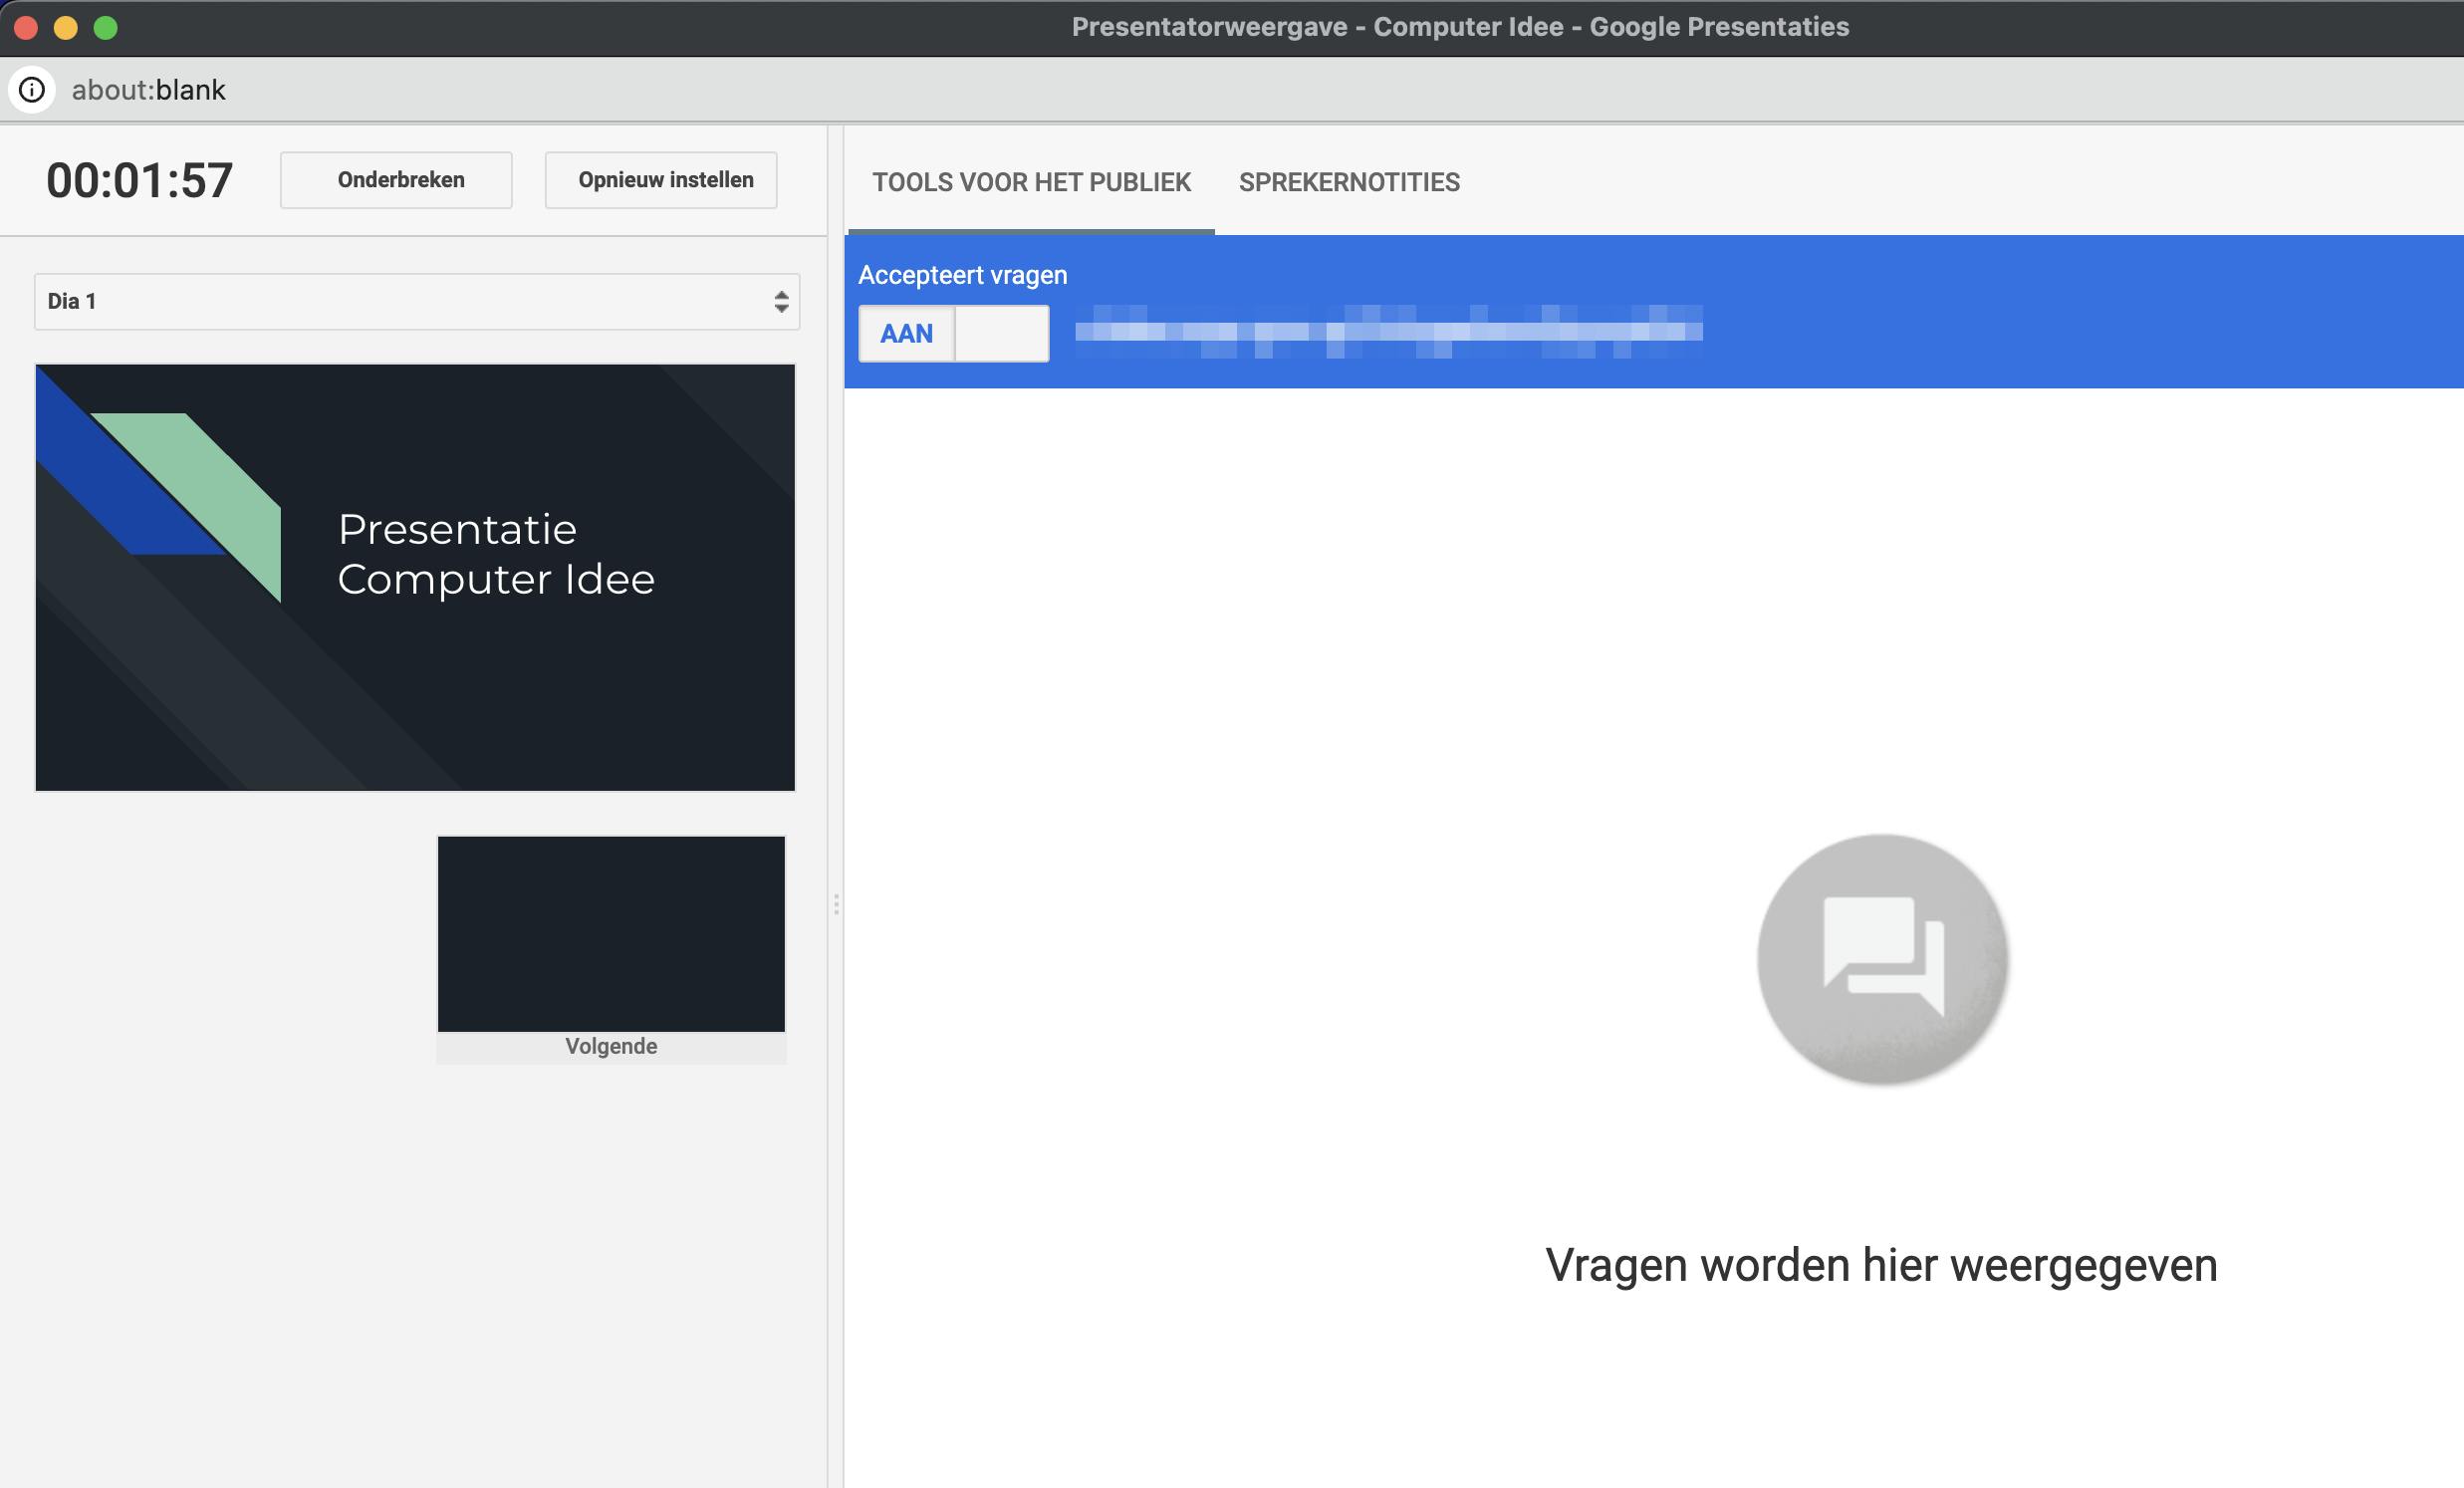Click the site info icon in address bar

(x=32, y=90)
